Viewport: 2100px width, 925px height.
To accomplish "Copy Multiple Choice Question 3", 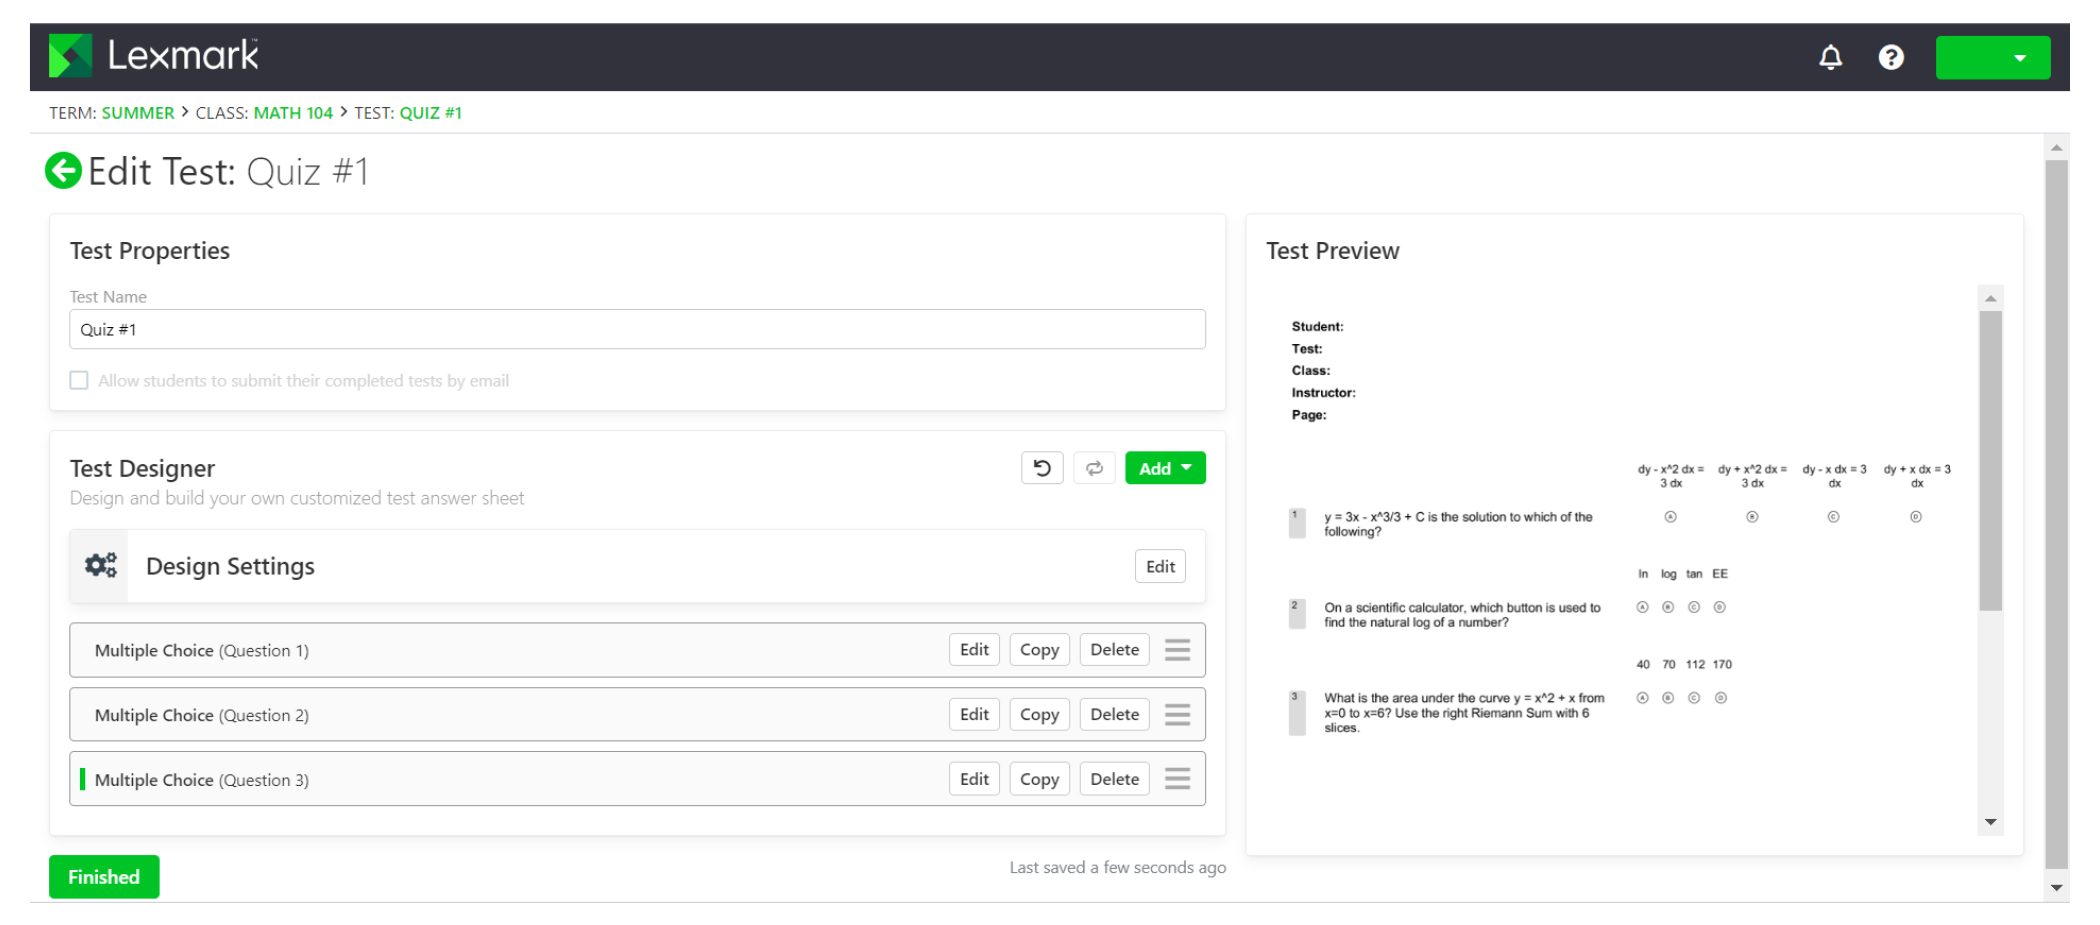I will coord(1039,779).
